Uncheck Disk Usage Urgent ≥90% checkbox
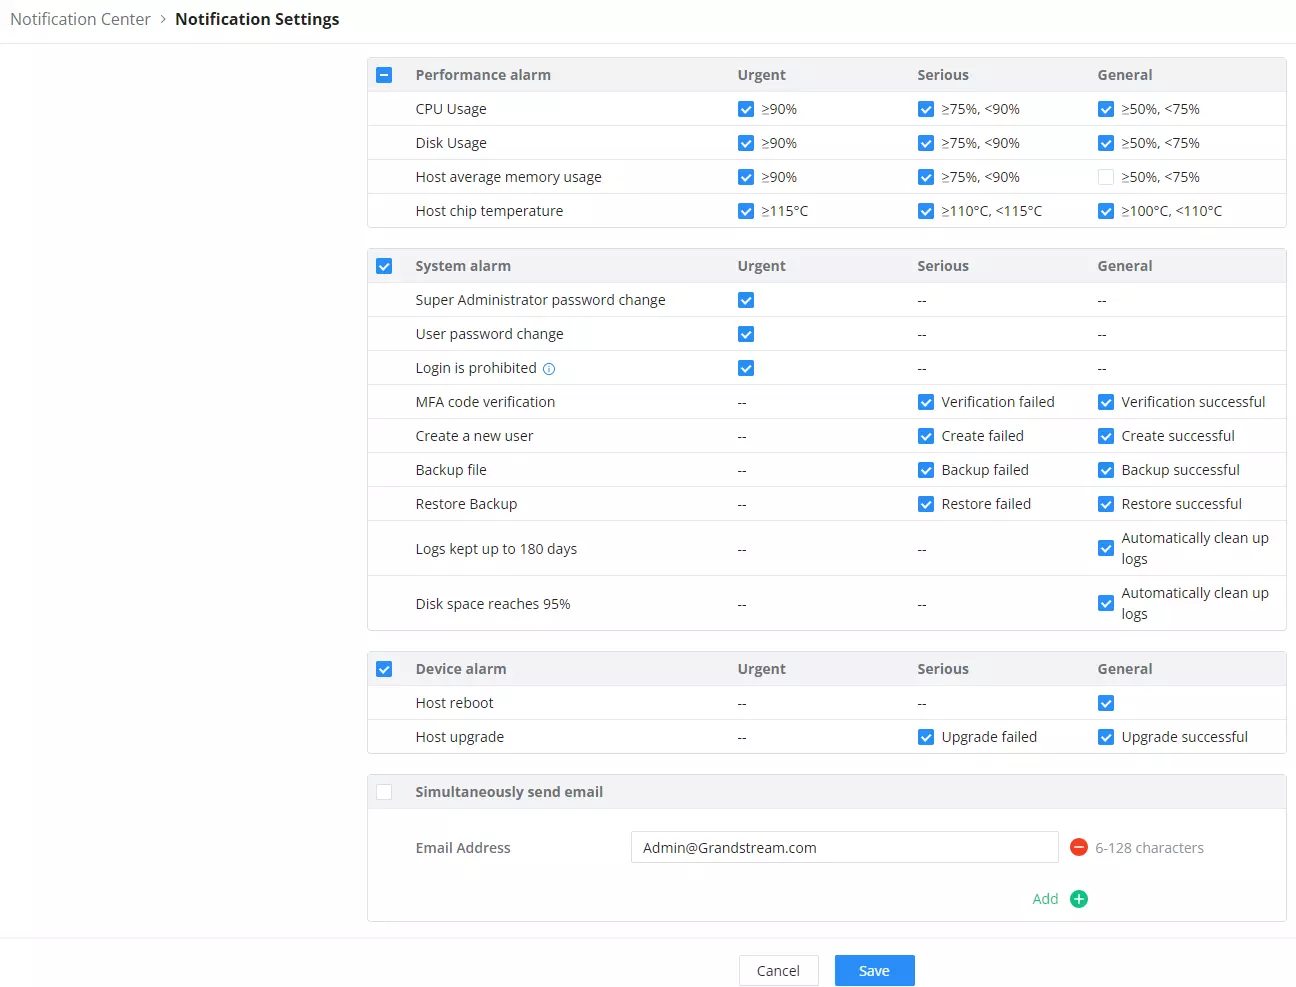 coord(746,143)
